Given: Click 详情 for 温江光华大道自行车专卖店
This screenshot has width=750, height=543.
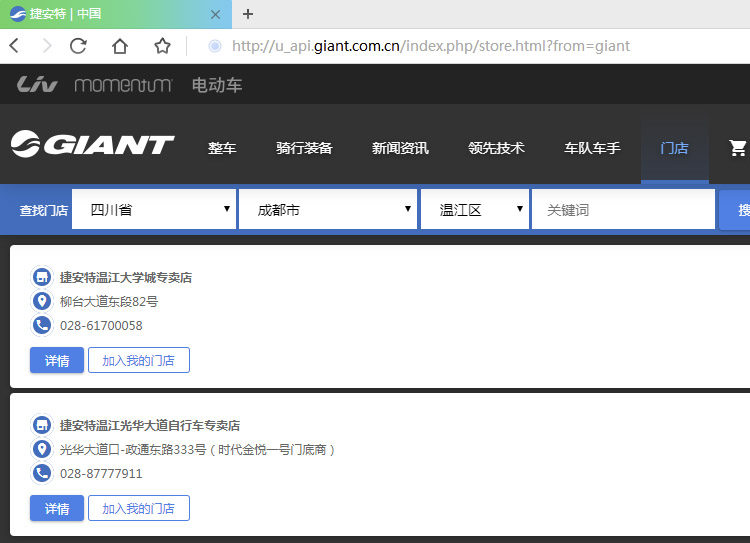Looking at the screenshot, I should tap(57, 508).
